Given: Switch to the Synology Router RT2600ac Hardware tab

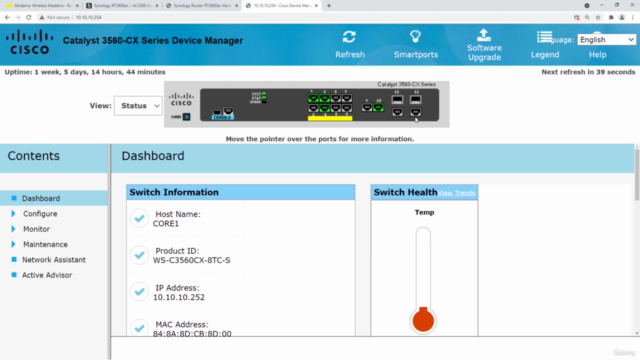Looking at the screenshot, I should (x=202, y=6).
